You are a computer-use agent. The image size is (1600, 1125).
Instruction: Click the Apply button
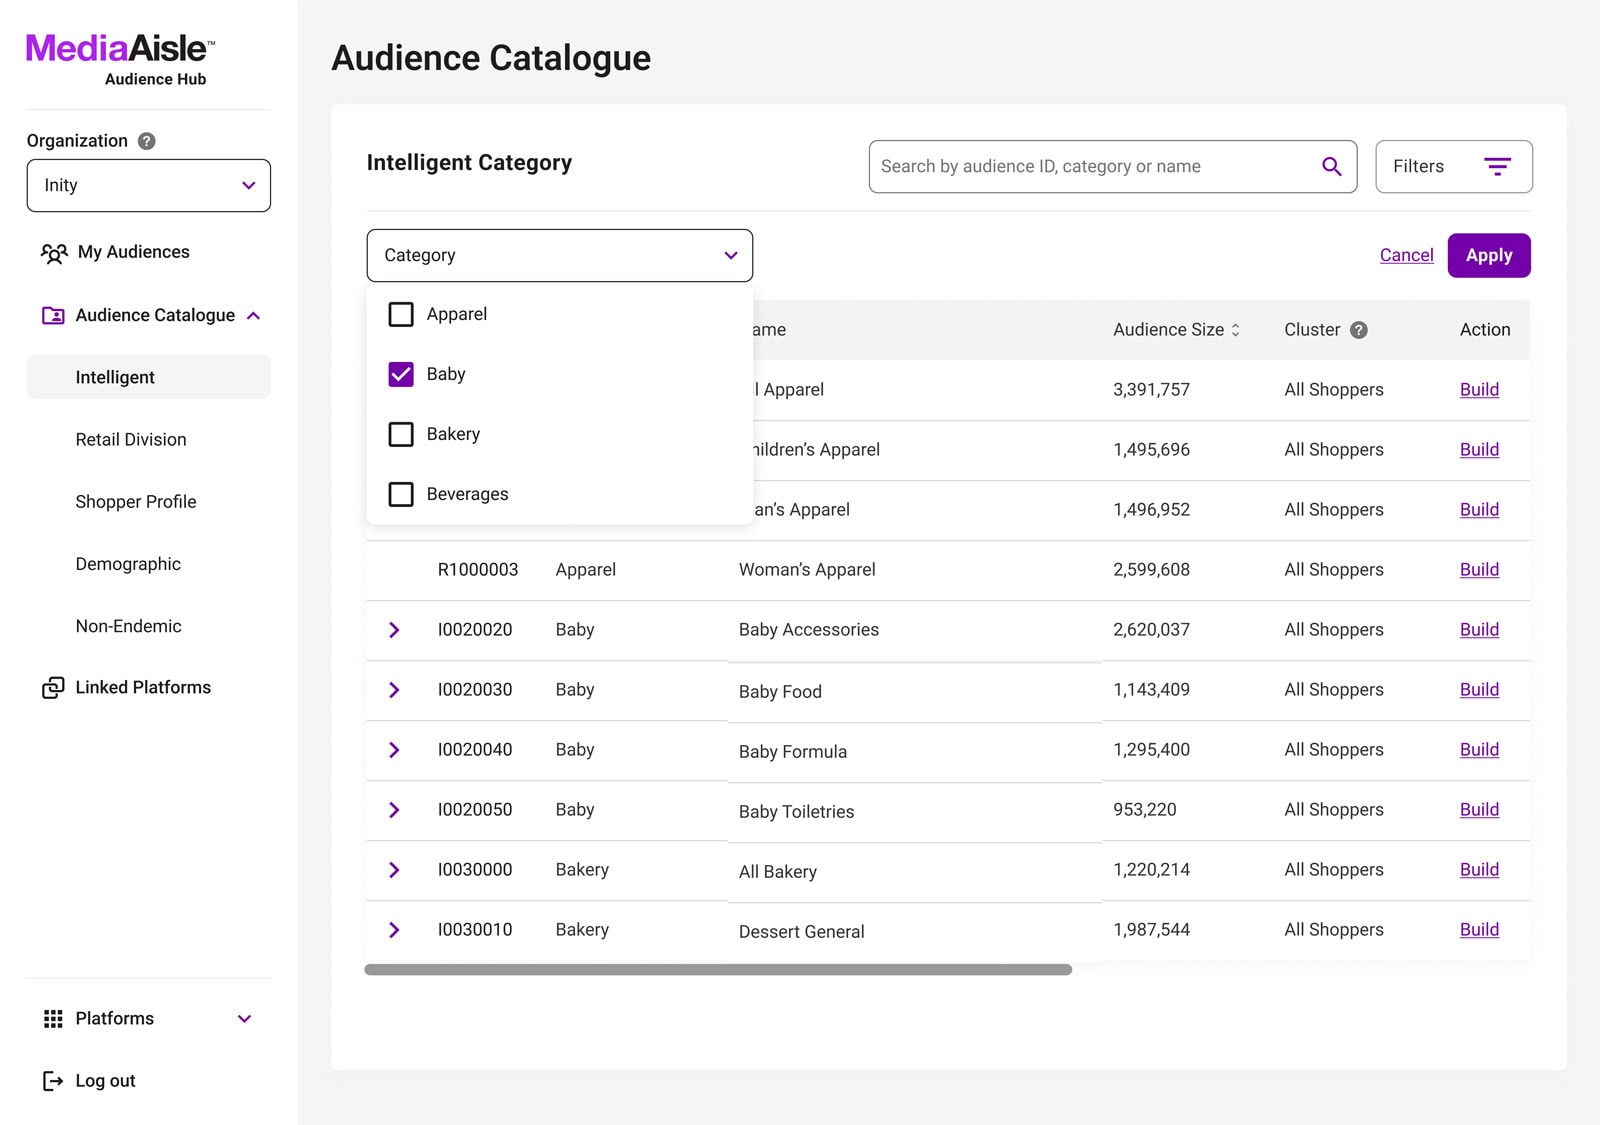point(1488,256)
